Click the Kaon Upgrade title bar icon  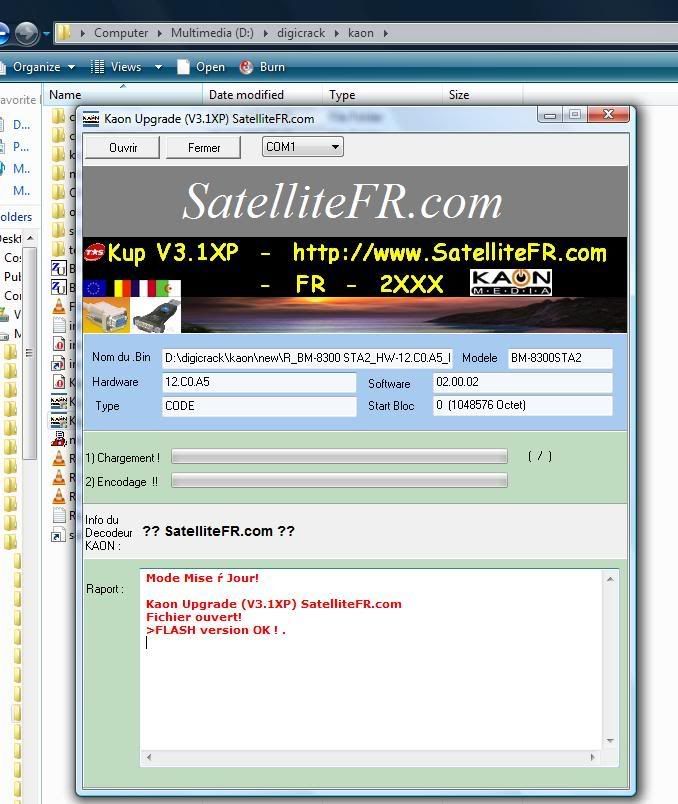(91, 118)
